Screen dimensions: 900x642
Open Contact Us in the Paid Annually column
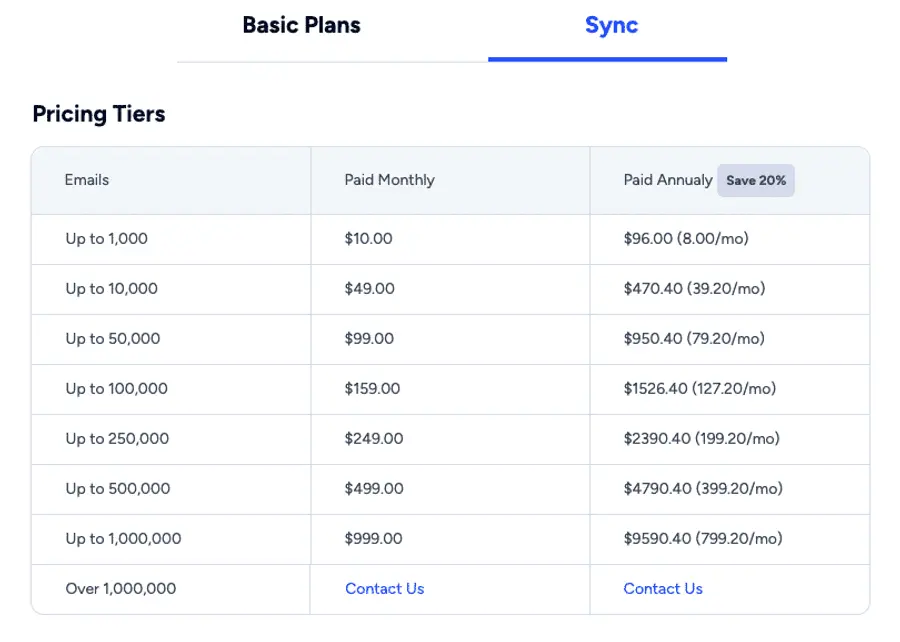coord(663,589)
